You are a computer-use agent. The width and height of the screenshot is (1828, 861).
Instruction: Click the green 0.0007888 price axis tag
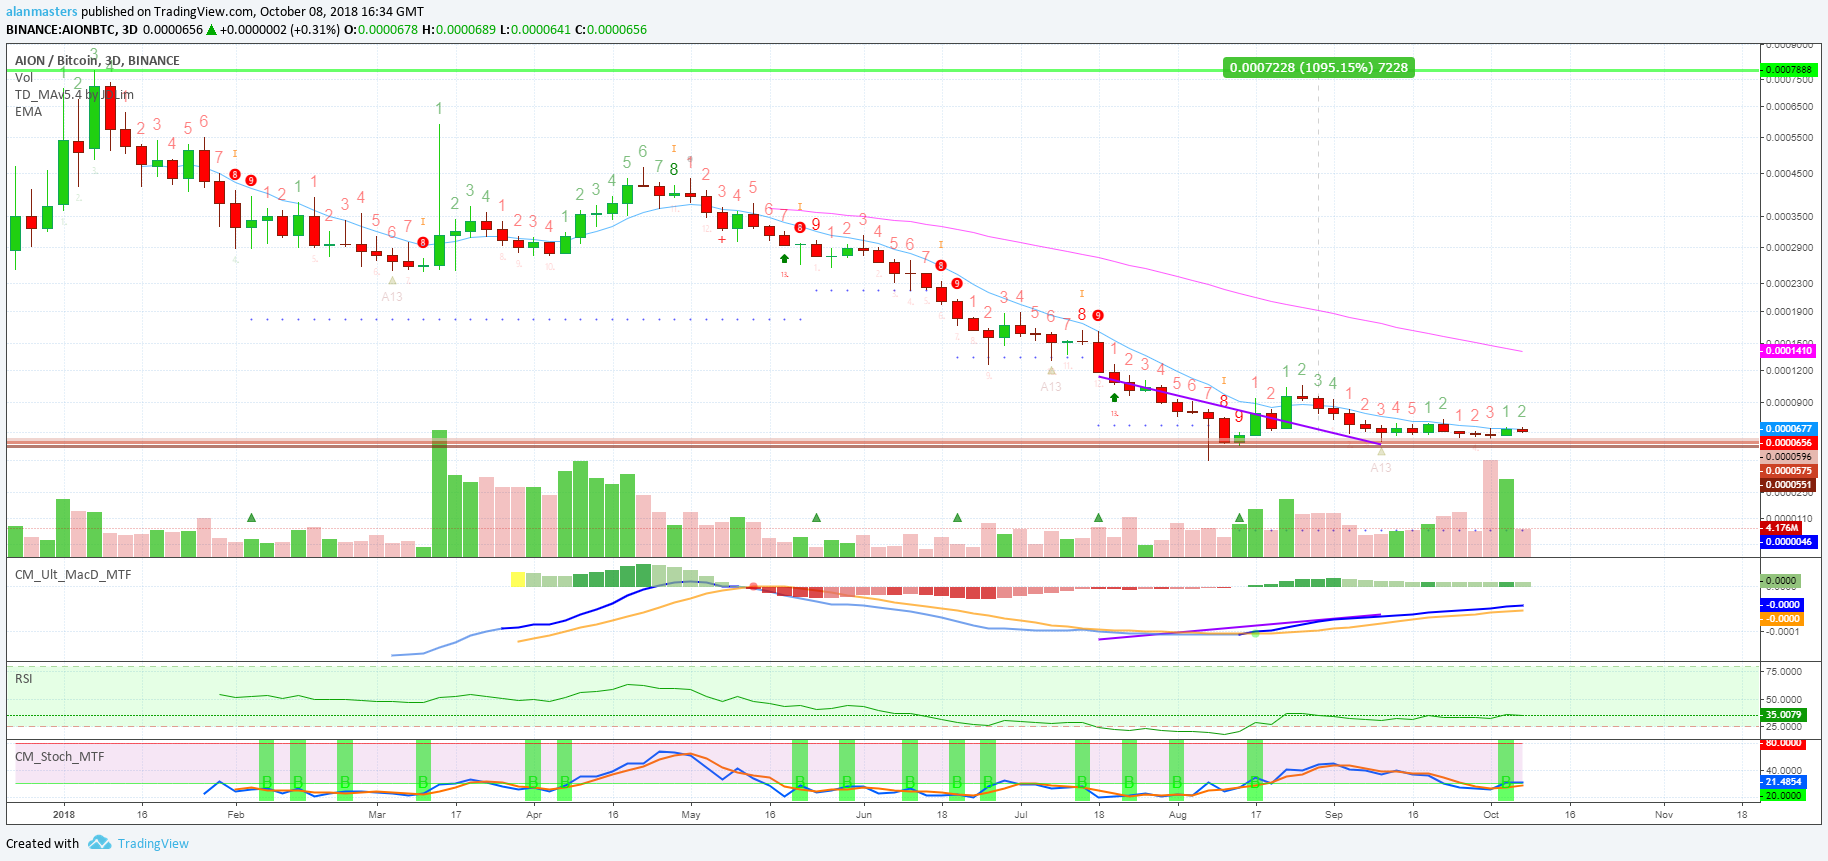coord(1788,70)
